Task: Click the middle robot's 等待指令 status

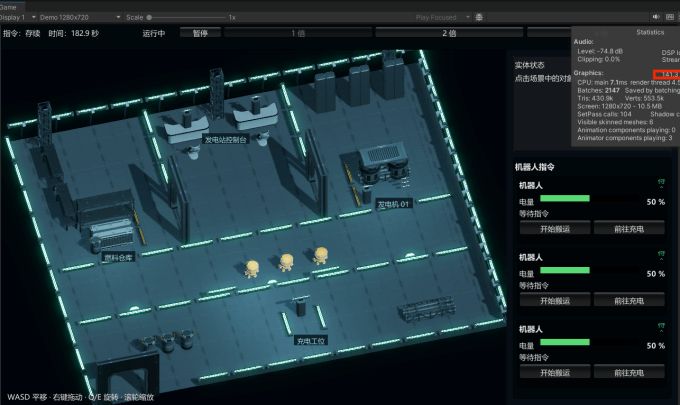Action: (x=534, y=286)
